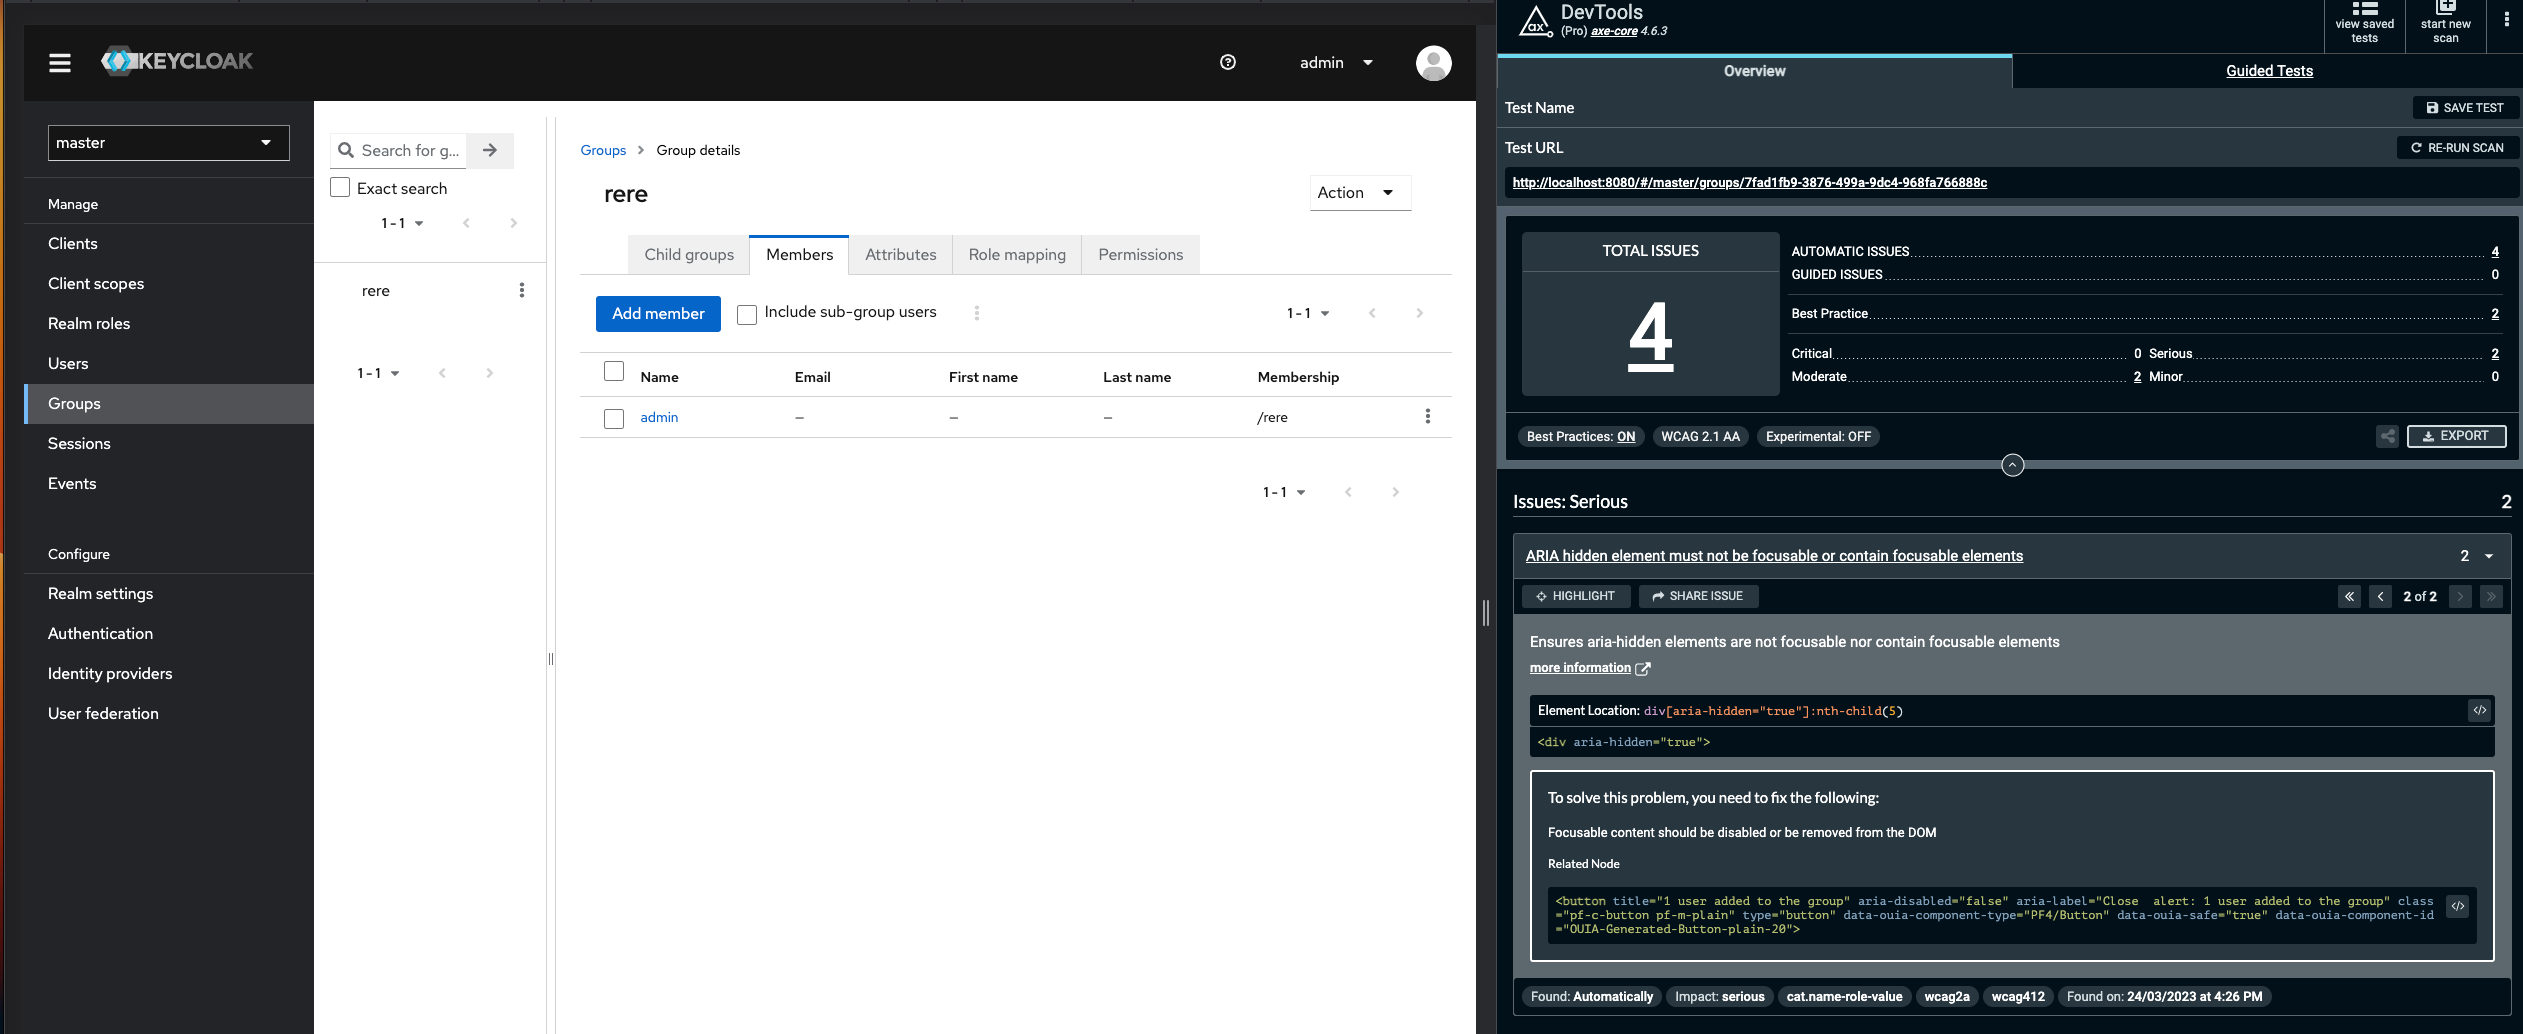Image resolution: width=2523 pixels, height=1034 pixels.
Task: Expand the ARIA hidden element issue dropdown
Action: point(2489,555)
